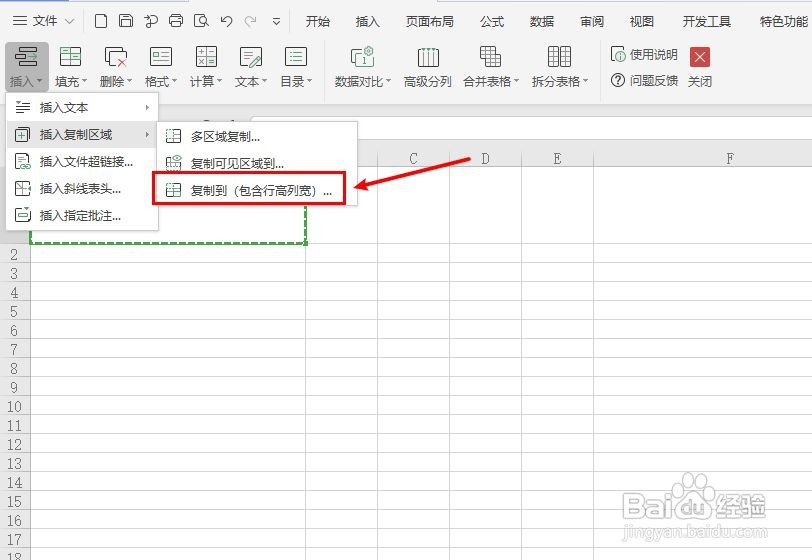Choose 插入文件超链接 menu item
812x560 pixels.
(x=82, y=162)
